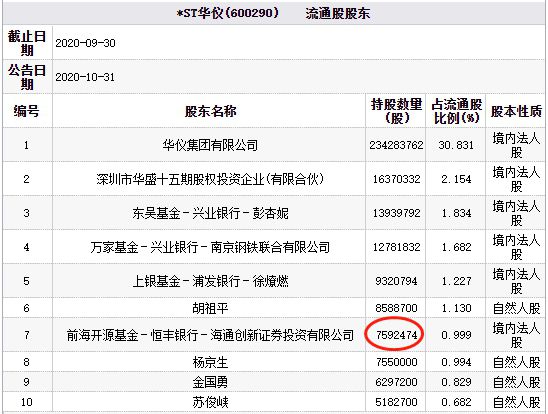Select the ratio 2.154
Screen dimensions: 548x414
tap(456, 179)
